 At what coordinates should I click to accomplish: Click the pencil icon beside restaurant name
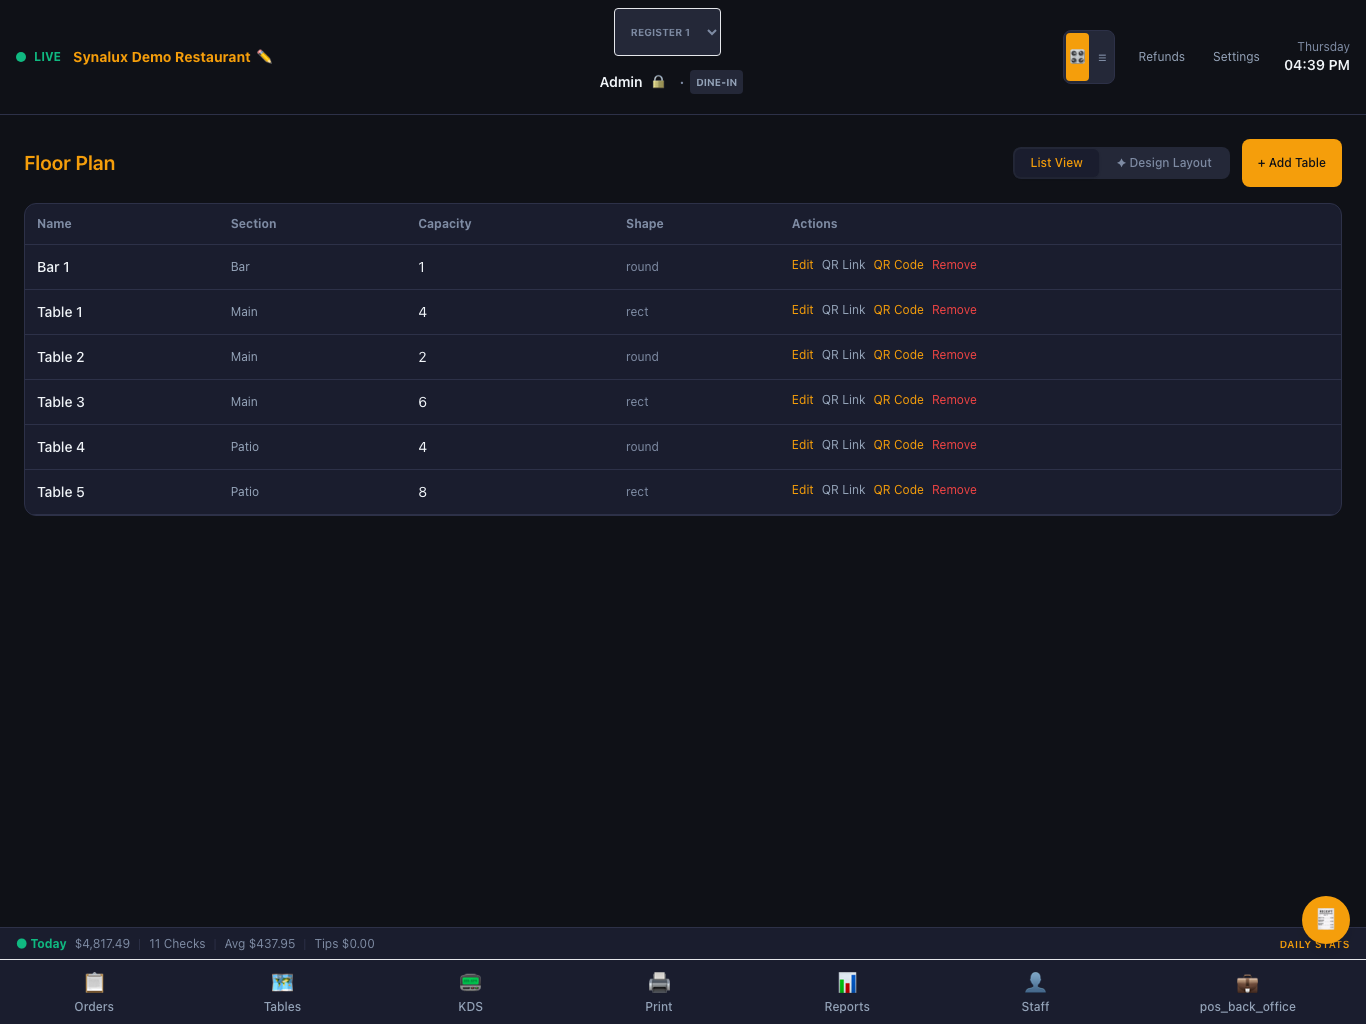(264, 57)
